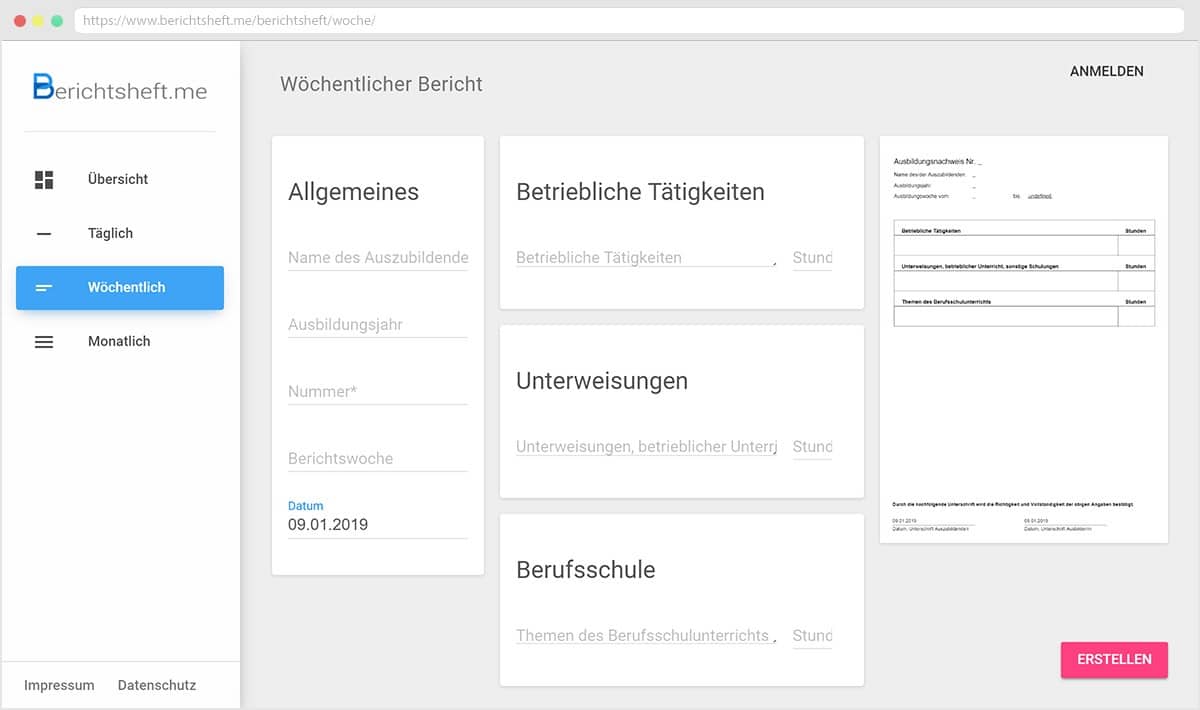Click the Betriebliche Tätigkeiten text field
The height and width of the screenshot is (710, 1200).
[645, 258]
